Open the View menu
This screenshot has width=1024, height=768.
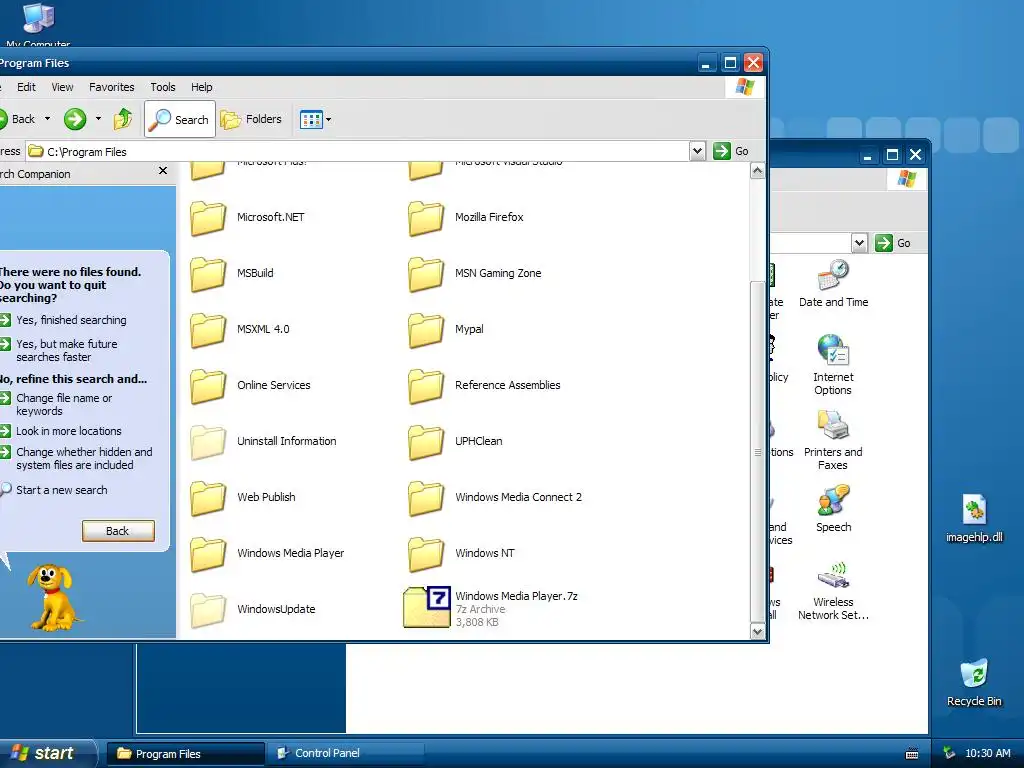(x=62, y=87)
